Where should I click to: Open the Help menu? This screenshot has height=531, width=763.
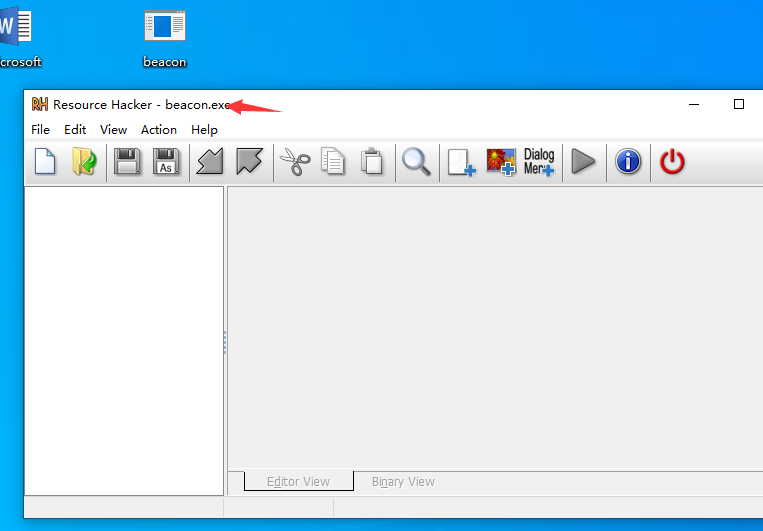(x=204, y=130)
